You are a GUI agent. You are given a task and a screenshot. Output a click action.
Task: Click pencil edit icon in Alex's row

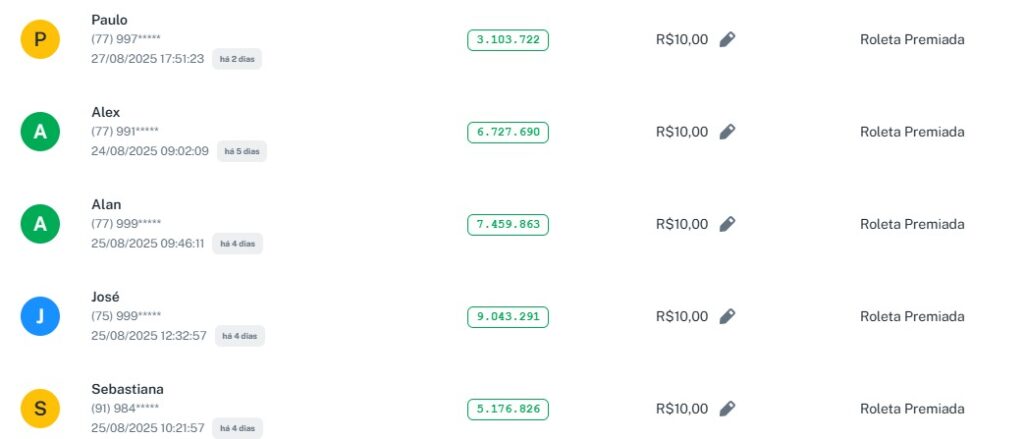point(727,132)
